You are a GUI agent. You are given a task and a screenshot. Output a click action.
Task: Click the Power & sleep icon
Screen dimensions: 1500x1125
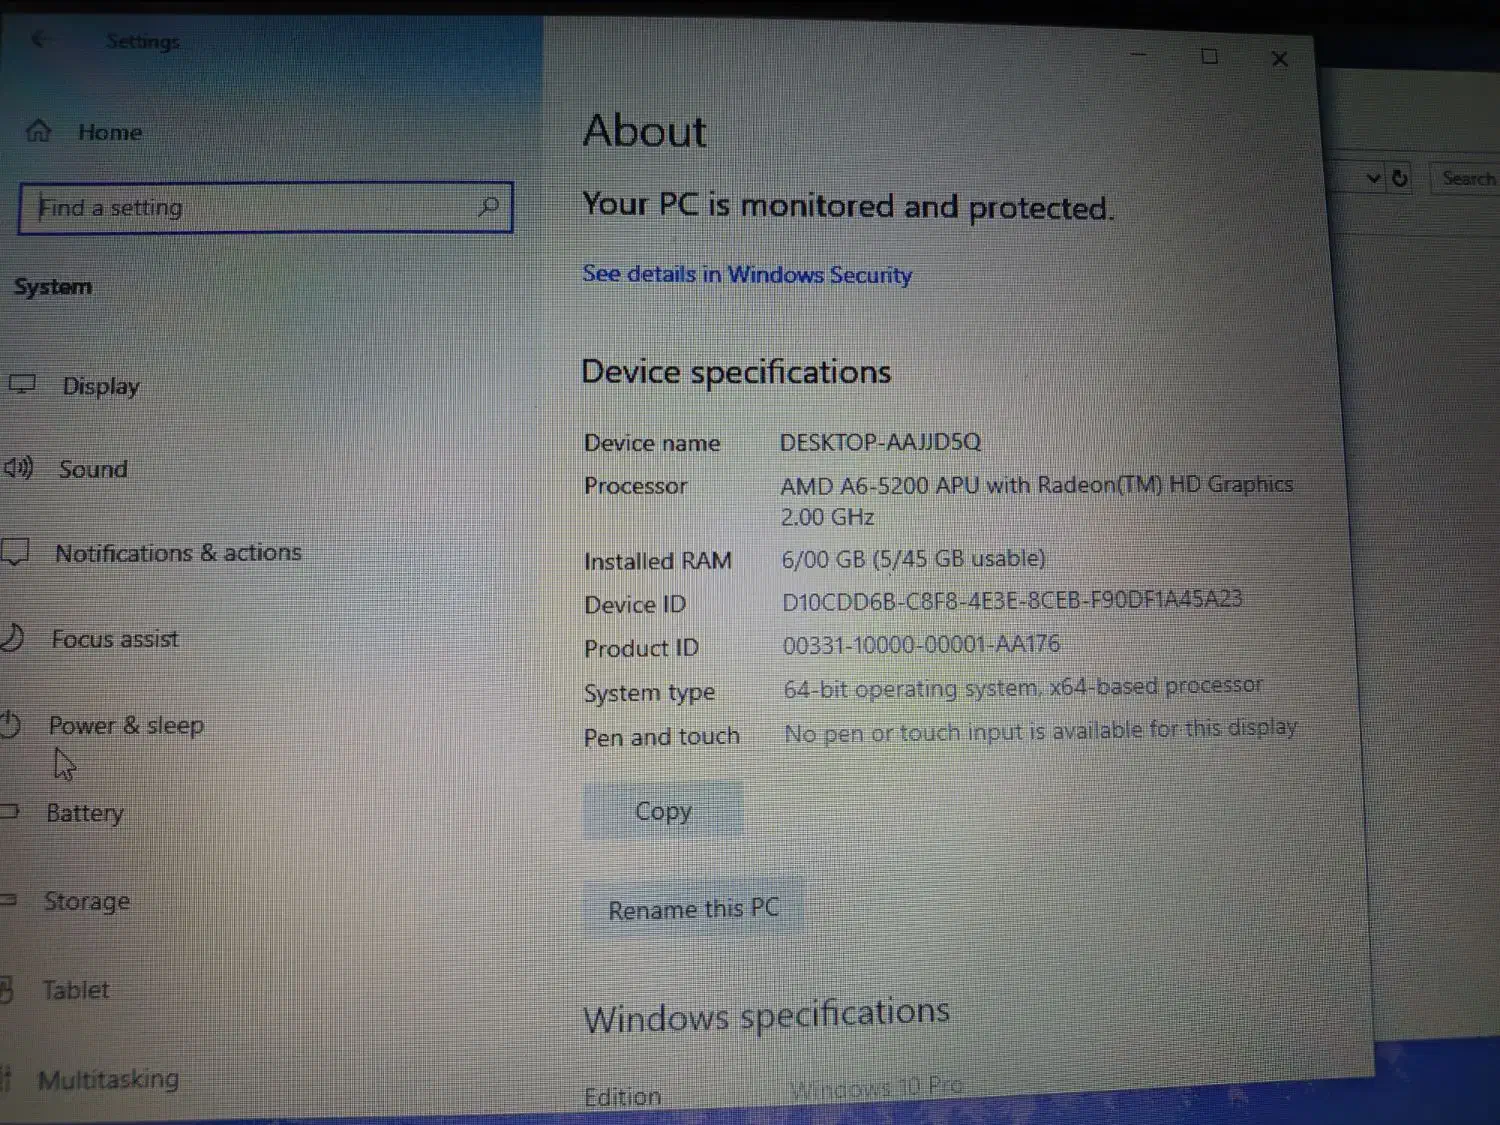[x=11, y=723]
